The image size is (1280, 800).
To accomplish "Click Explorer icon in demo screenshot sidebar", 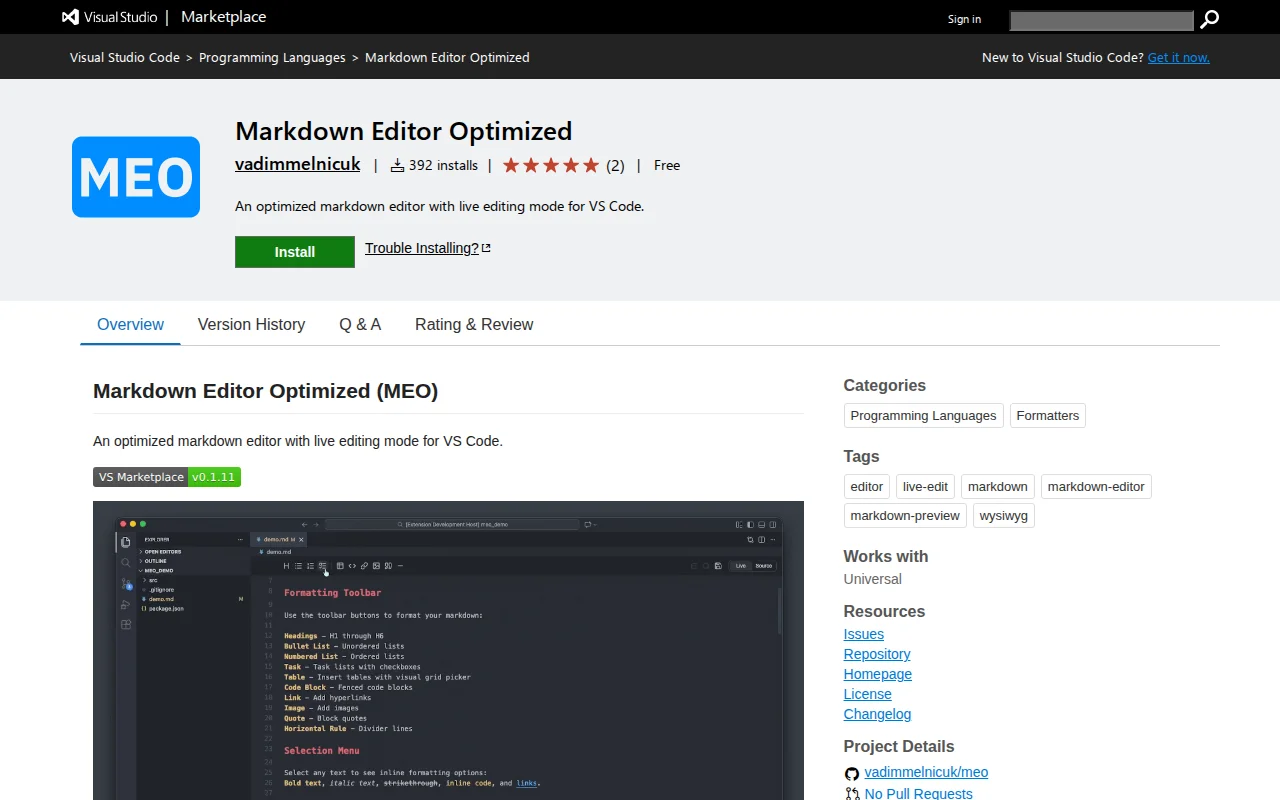I will (126, 542).
